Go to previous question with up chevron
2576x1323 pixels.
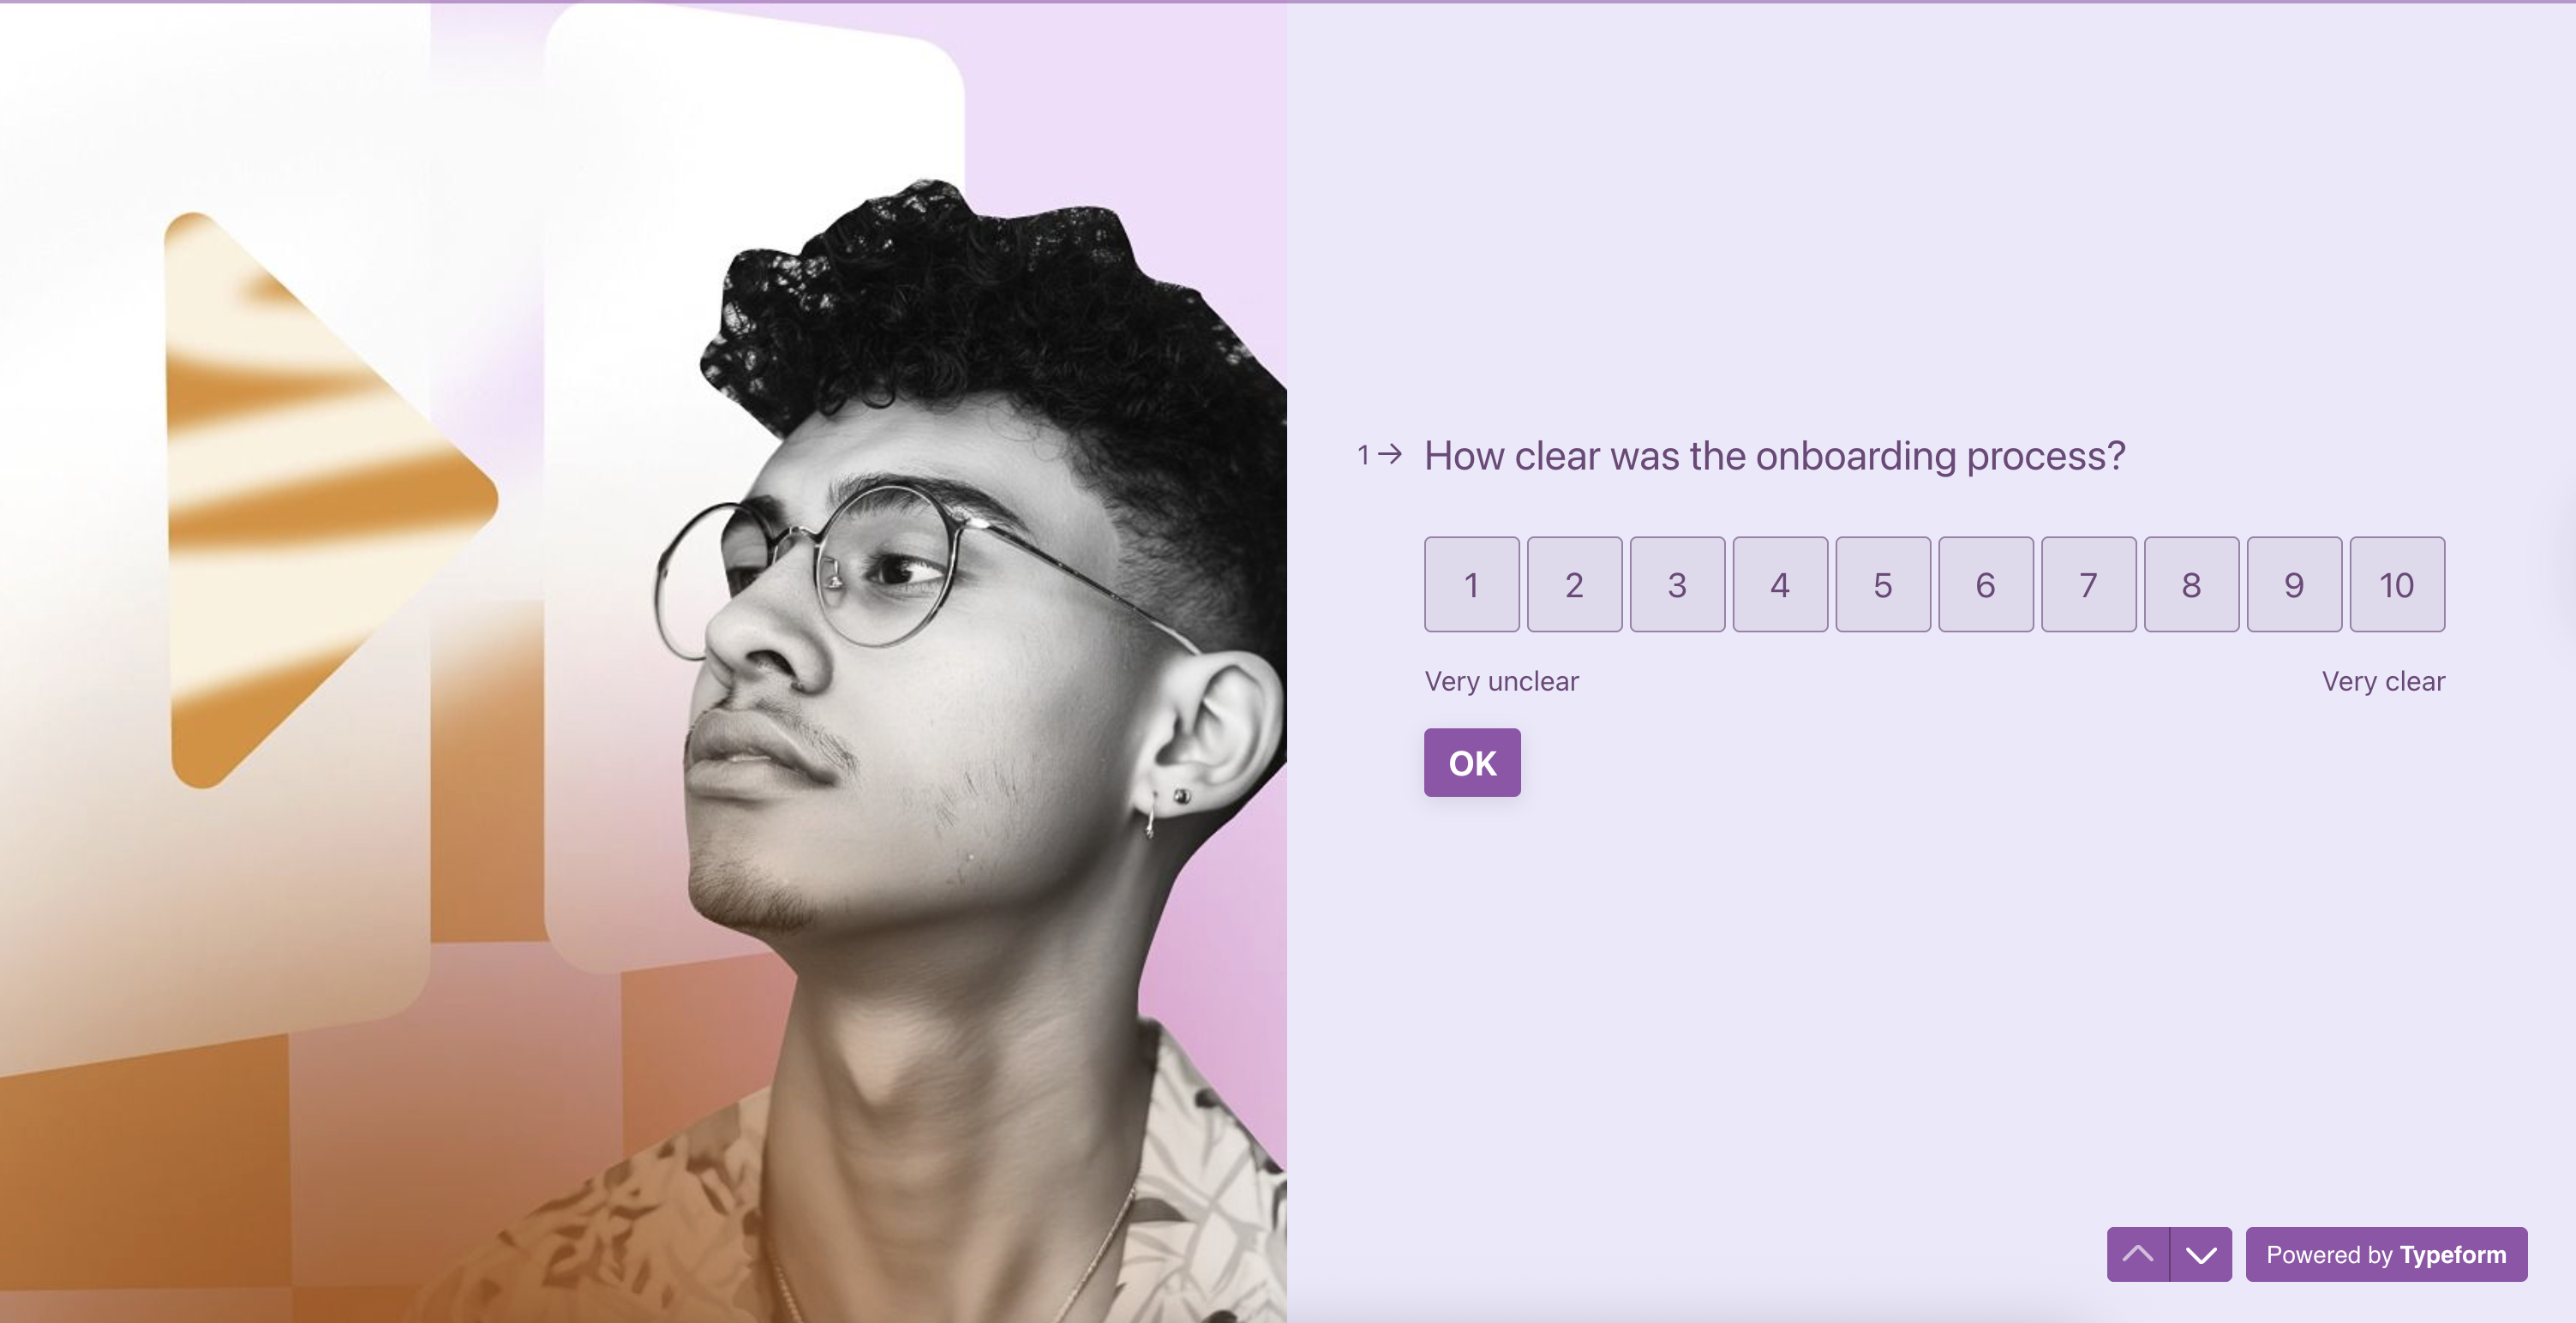coord(2138,1254)
